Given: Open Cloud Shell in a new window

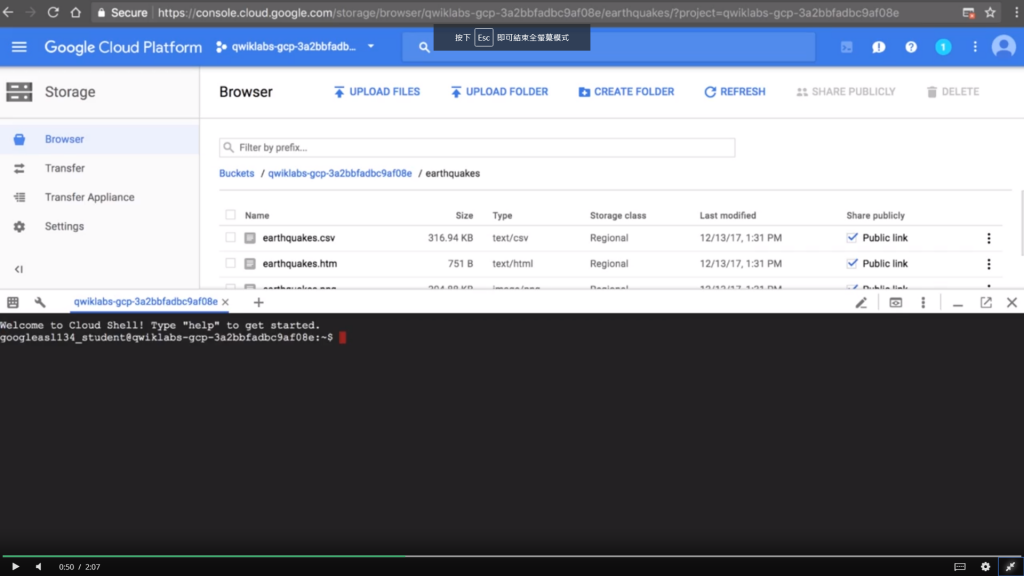Looking at the screenshot, I should (985, 302).
